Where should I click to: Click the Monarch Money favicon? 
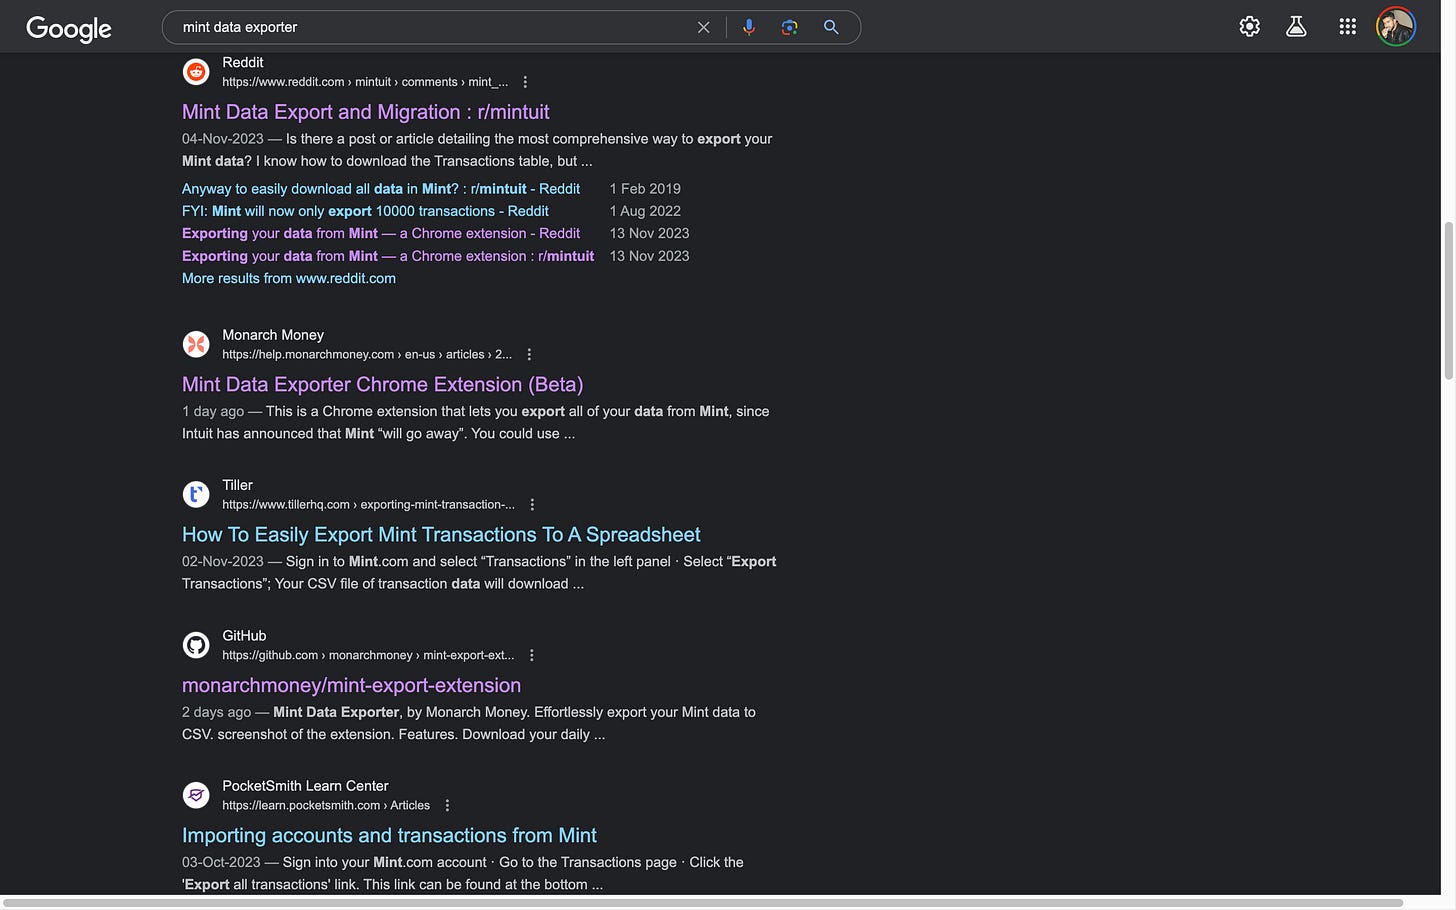pos(196,344)
